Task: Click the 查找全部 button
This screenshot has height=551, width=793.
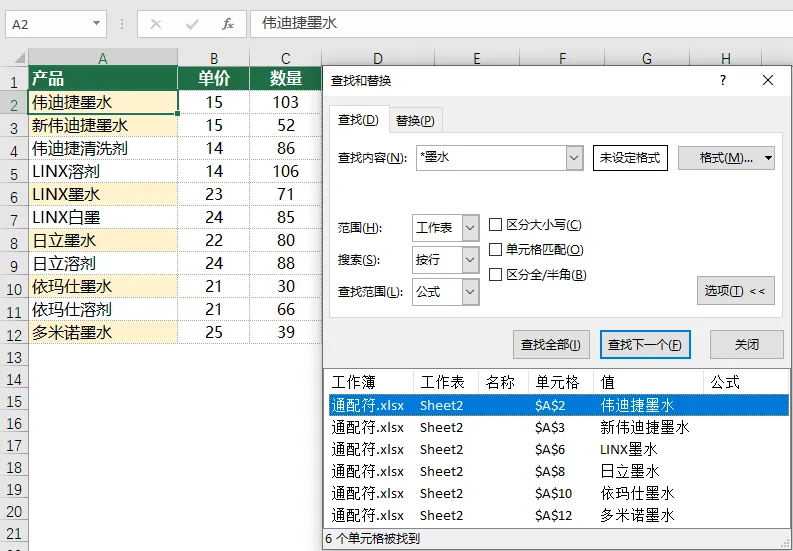Action: tap(551, 345)
